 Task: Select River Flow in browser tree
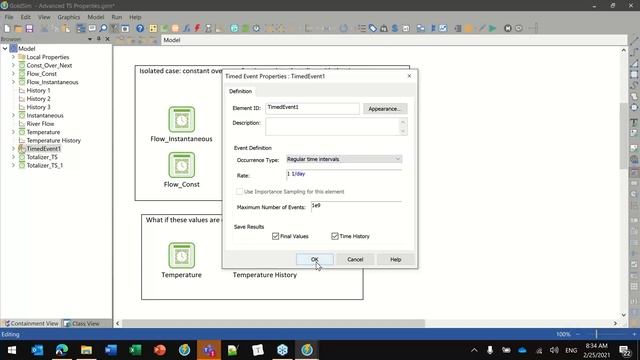click(40, 124)
